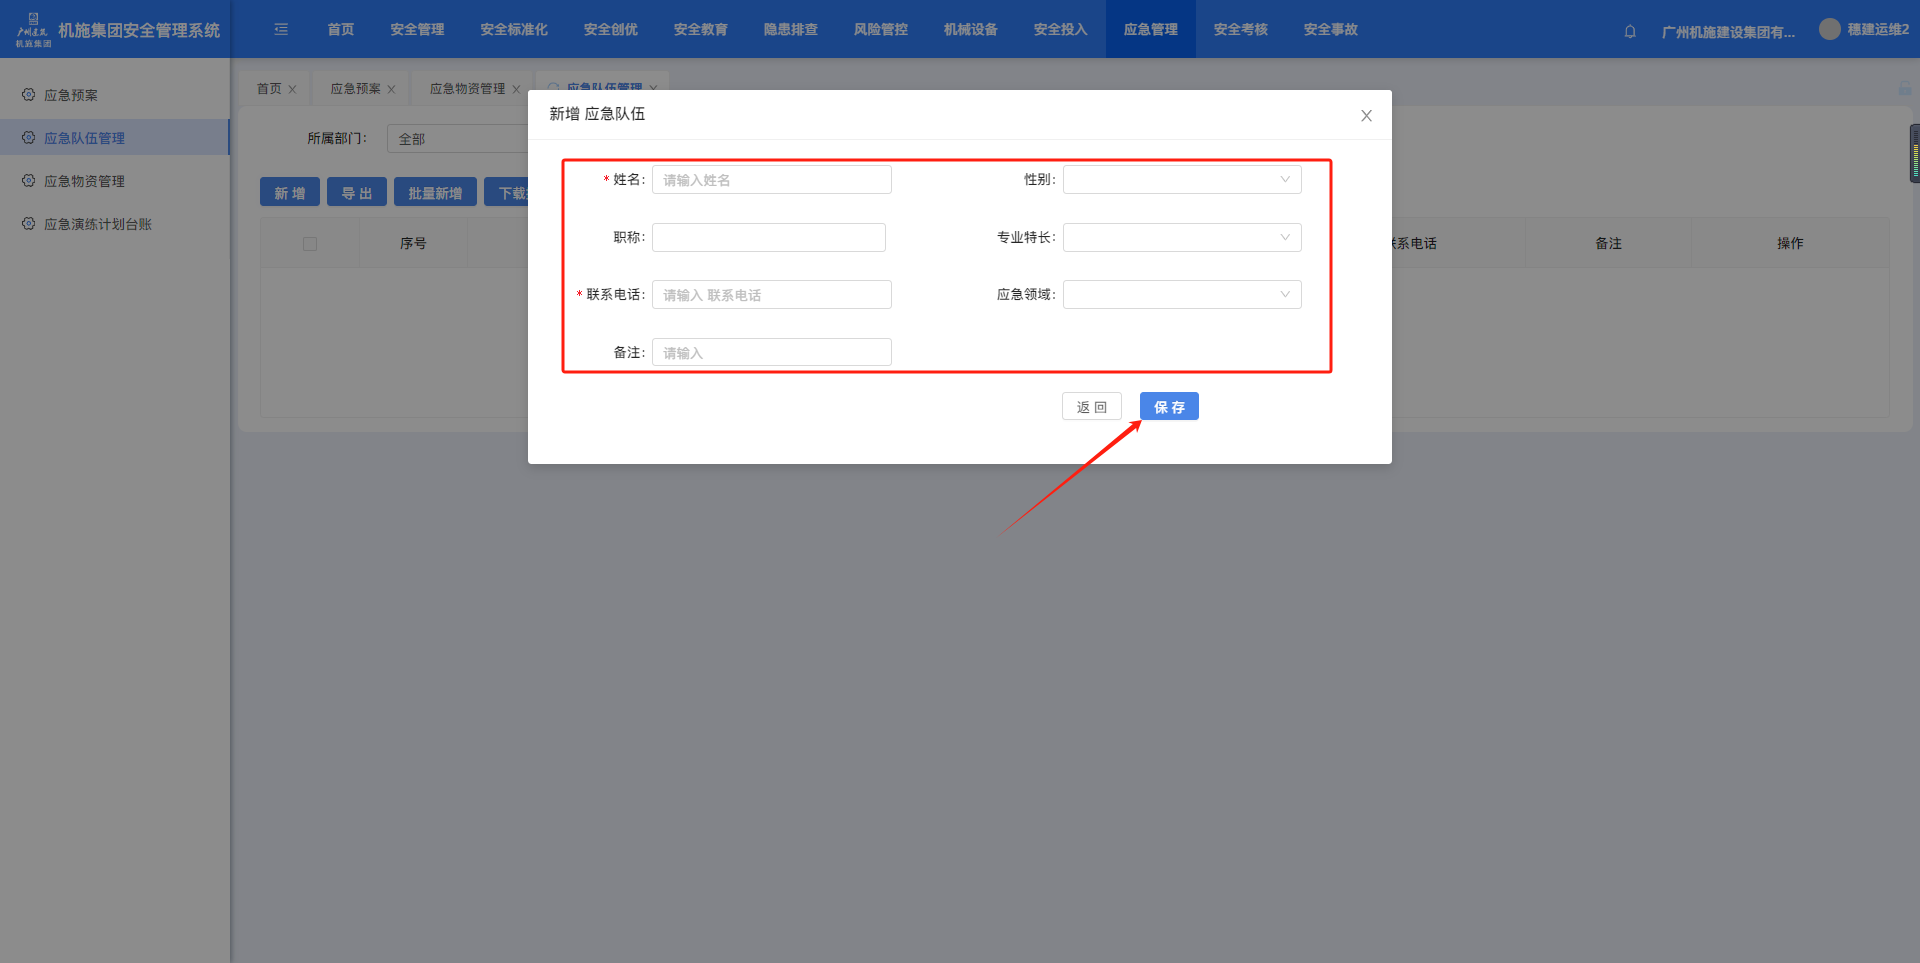
Task: Click the user avatar icon
Action: [1829, 30]
